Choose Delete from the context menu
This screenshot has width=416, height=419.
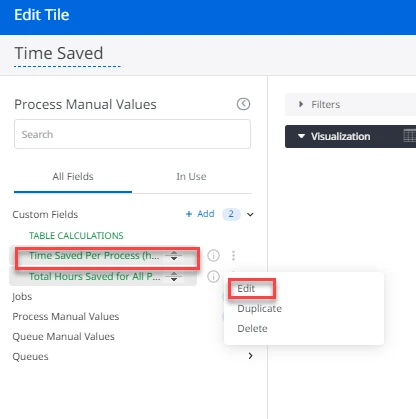click(252, 328)
